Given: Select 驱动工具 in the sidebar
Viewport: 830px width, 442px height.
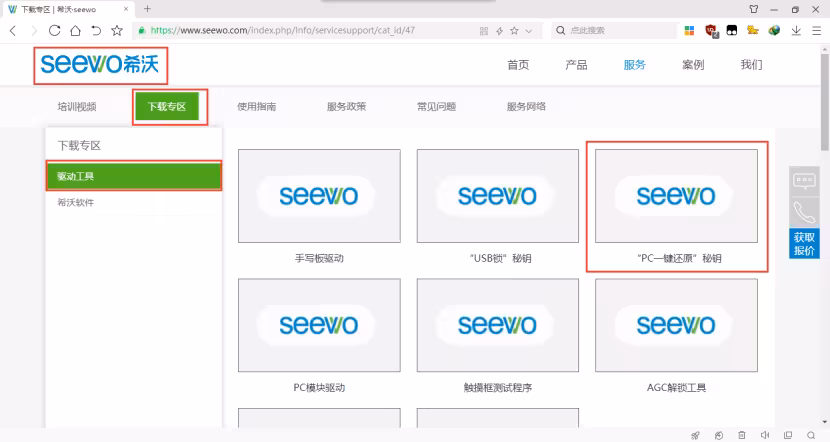Looking at the screenshot, I should click(x=133, y=176).
